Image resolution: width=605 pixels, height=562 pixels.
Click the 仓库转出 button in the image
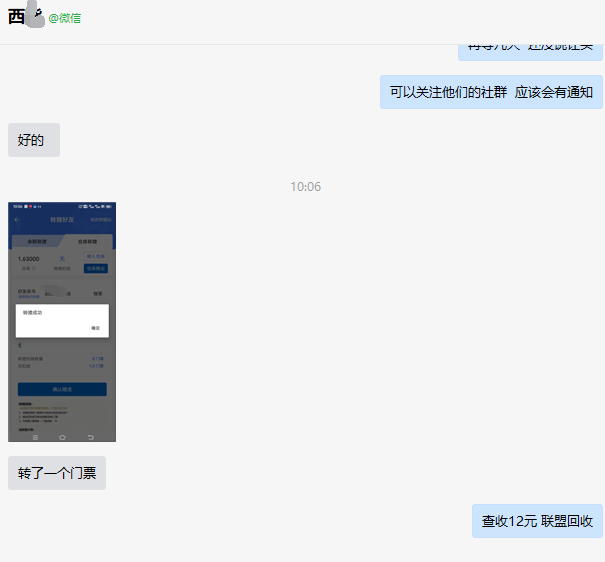point(96,268)
